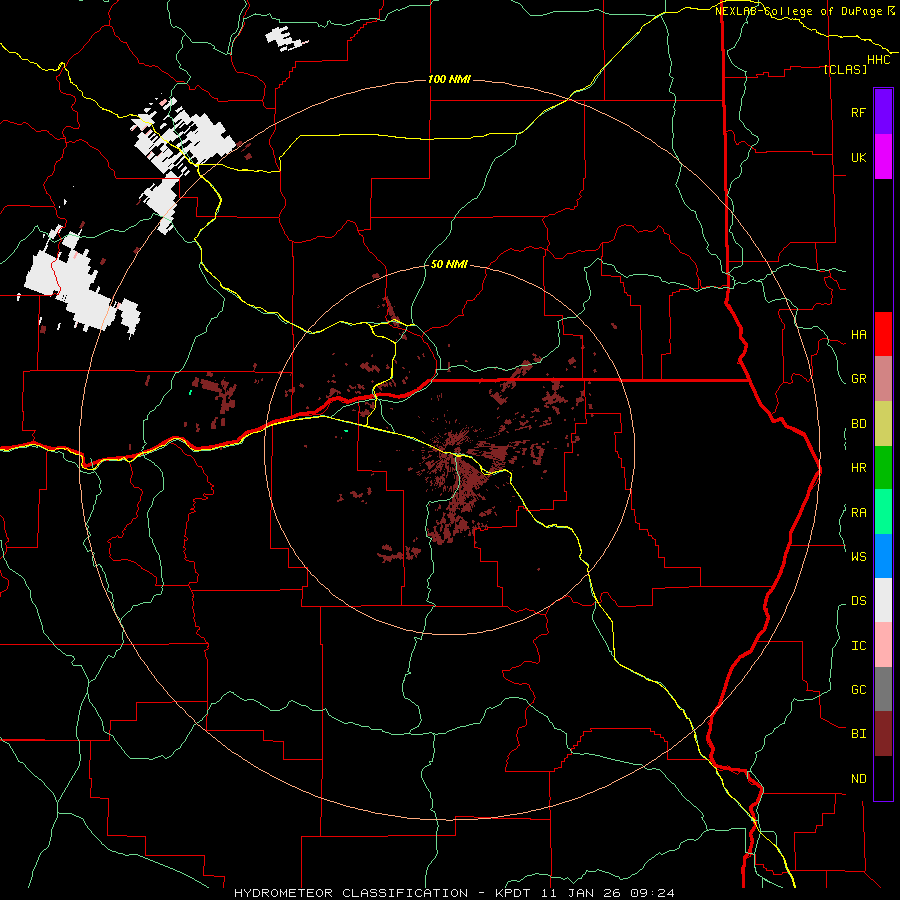Click the BD legend label
The height and width of the screenshot is (900, 900).
point(858,424)
